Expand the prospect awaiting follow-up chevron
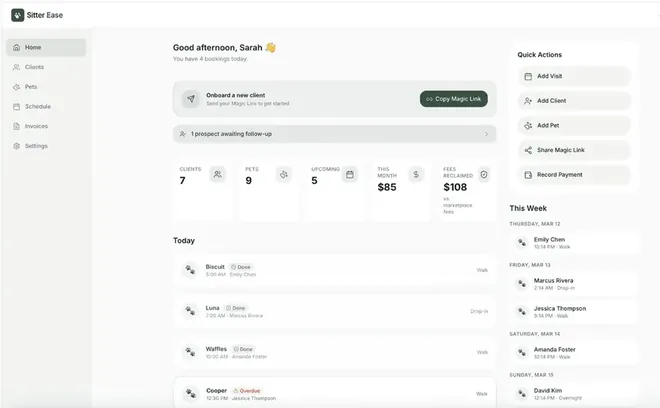Image resolution: width=660 pixels, height=408 pixels. 487,134
